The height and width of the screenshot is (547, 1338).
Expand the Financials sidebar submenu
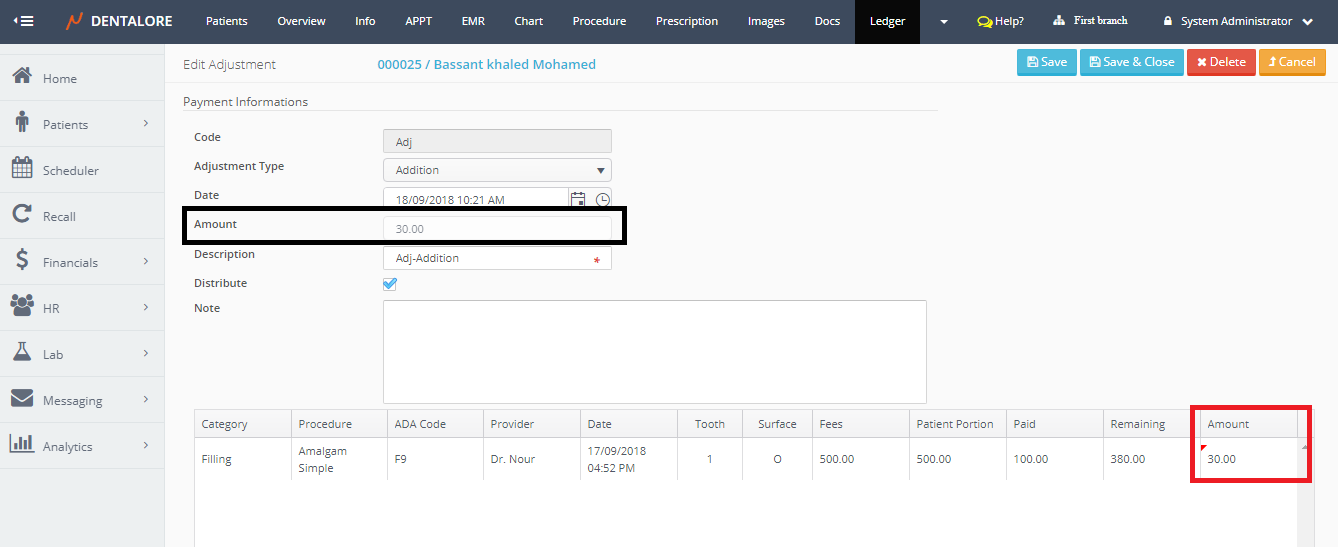(82, 262)
